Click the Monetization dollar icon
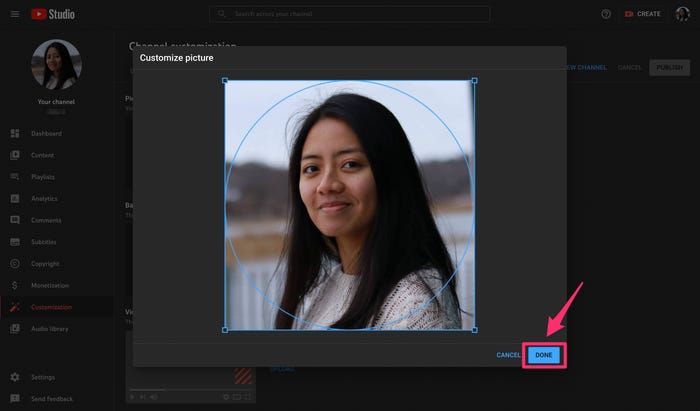Screen dimensions: 700x411 coord(15,285)
